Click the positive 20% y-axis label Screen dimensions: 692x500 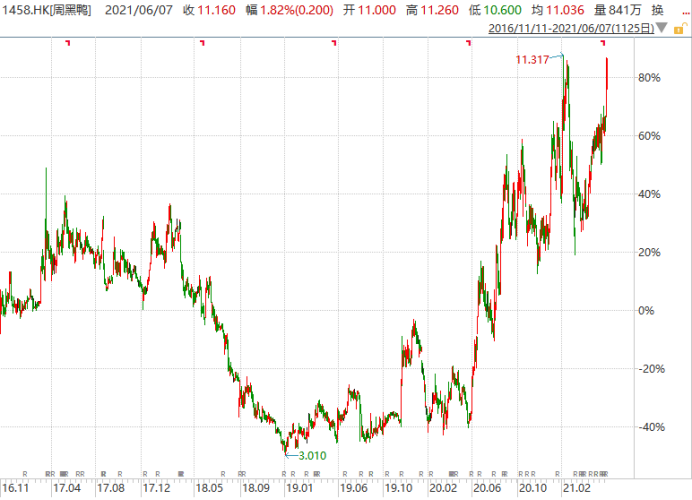tap(649, 252)
